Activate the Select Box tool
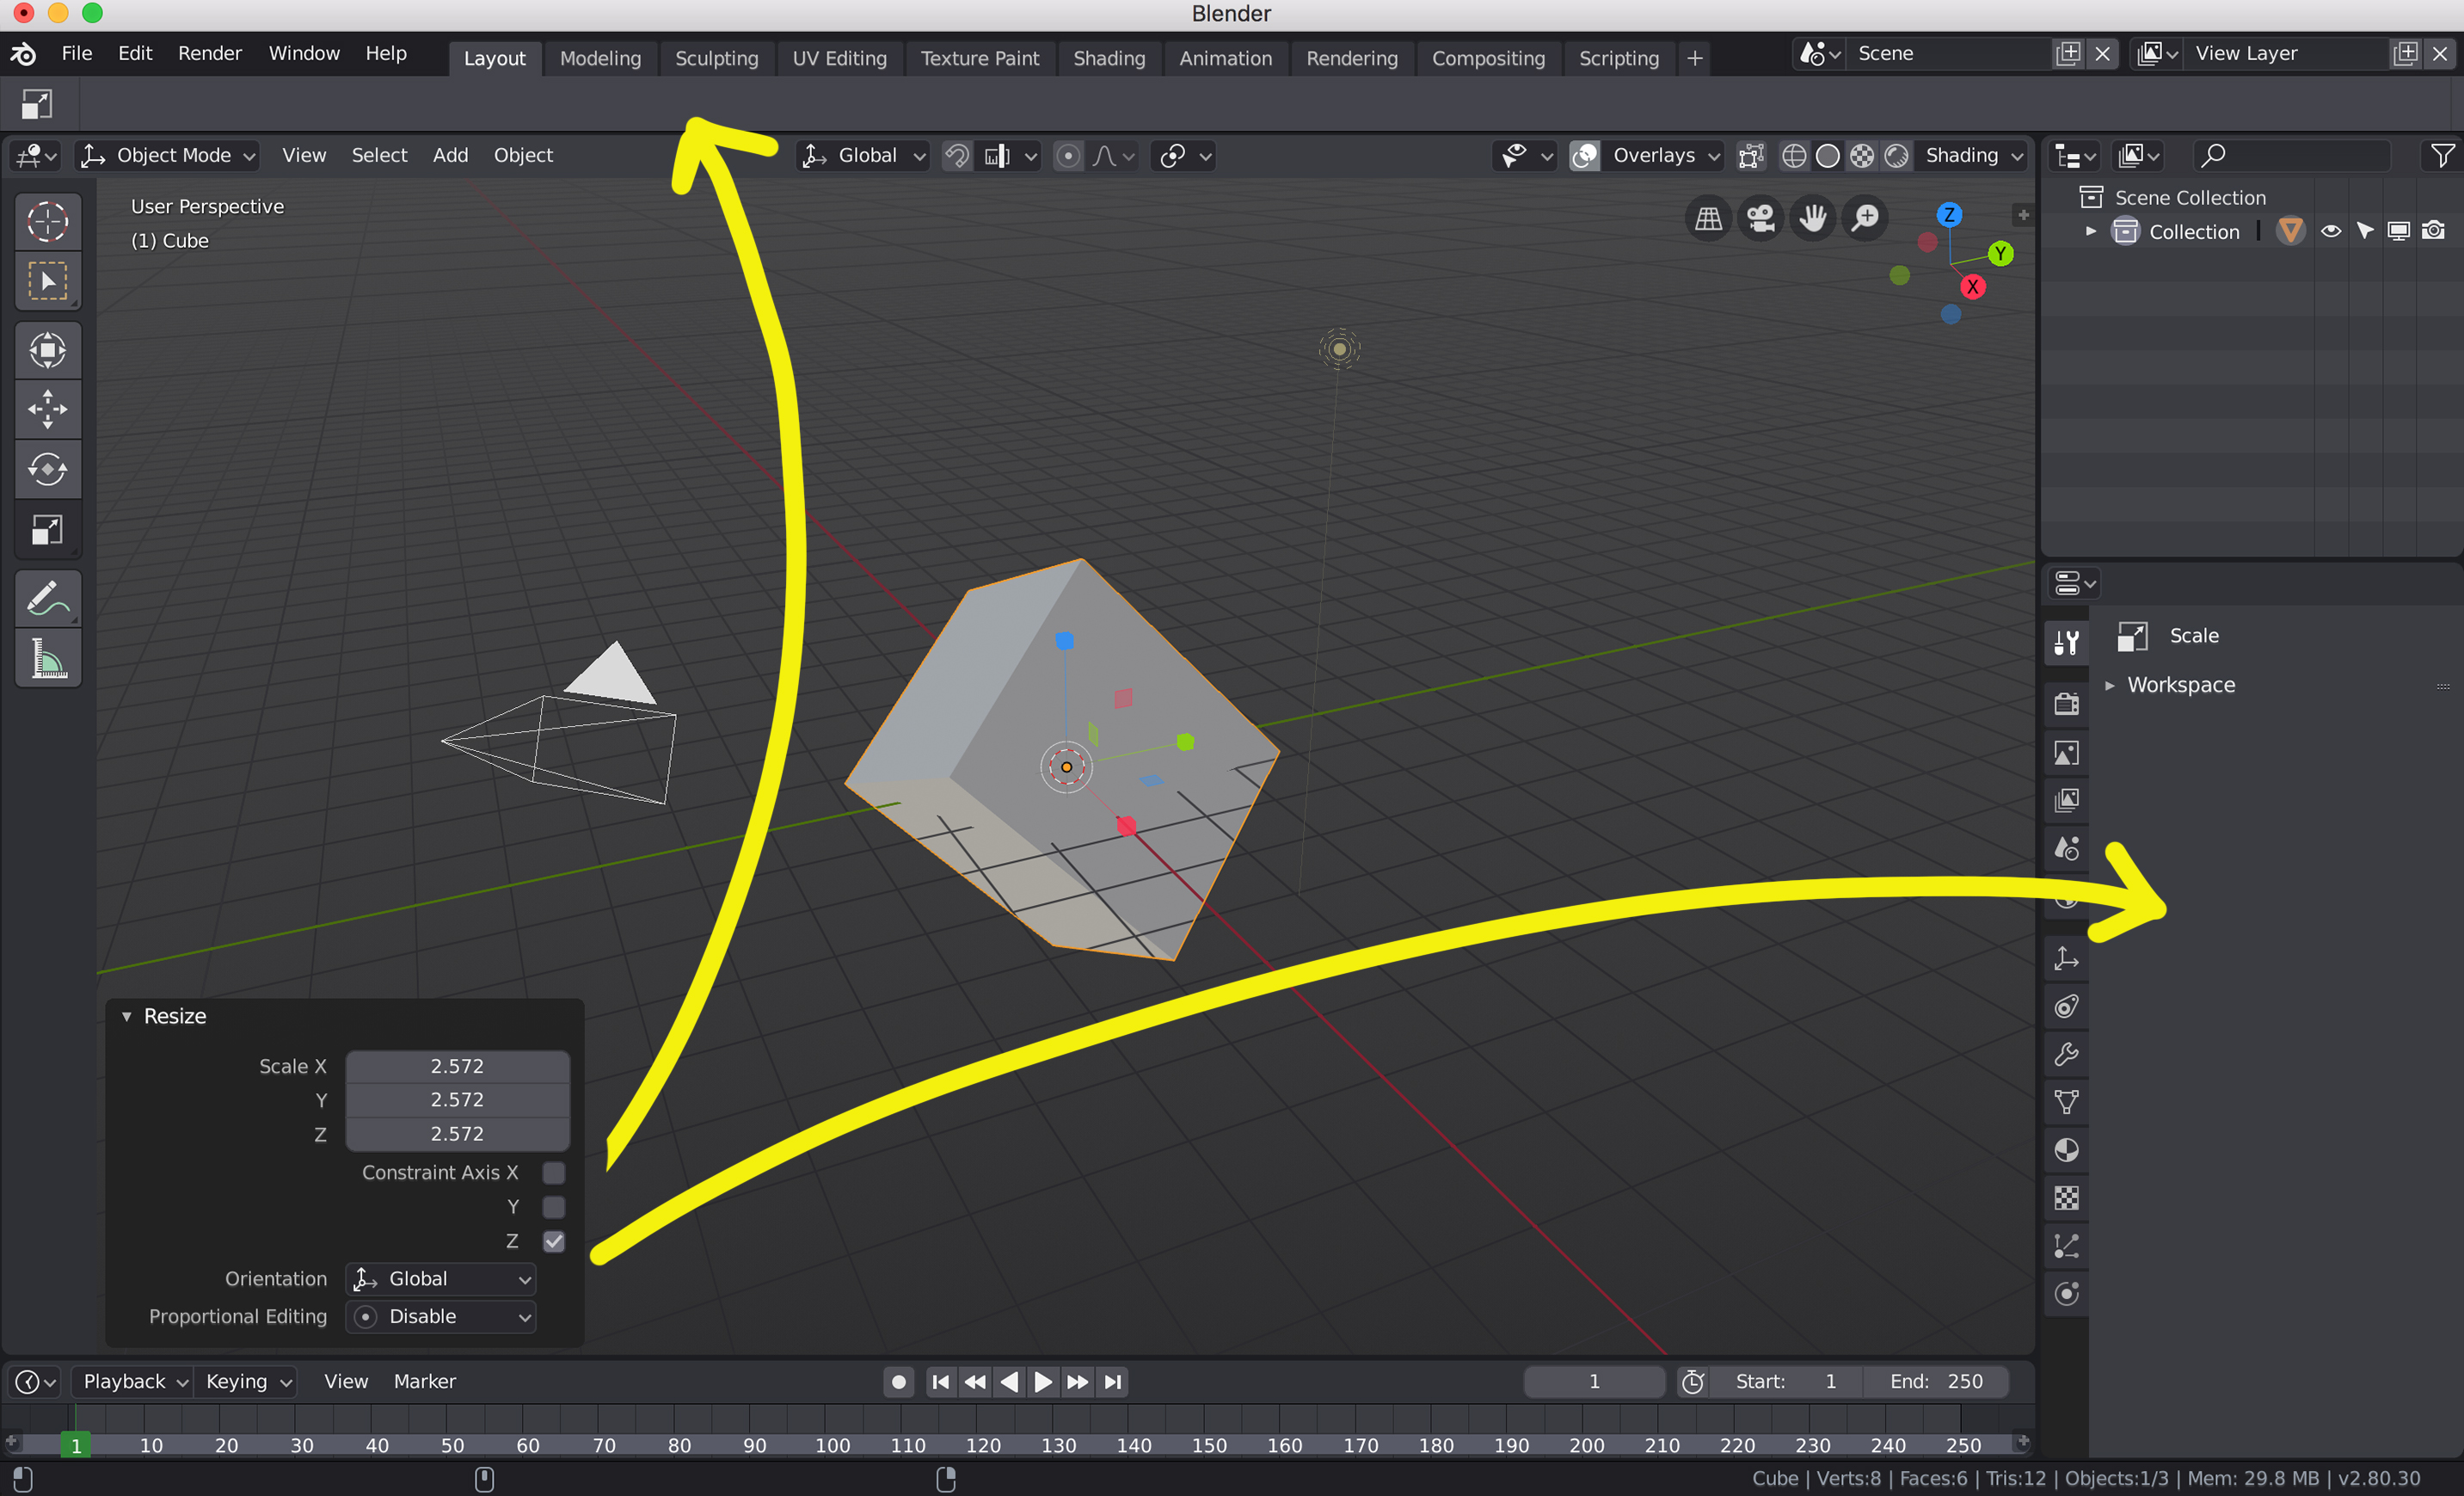 (x=47, y=281)
